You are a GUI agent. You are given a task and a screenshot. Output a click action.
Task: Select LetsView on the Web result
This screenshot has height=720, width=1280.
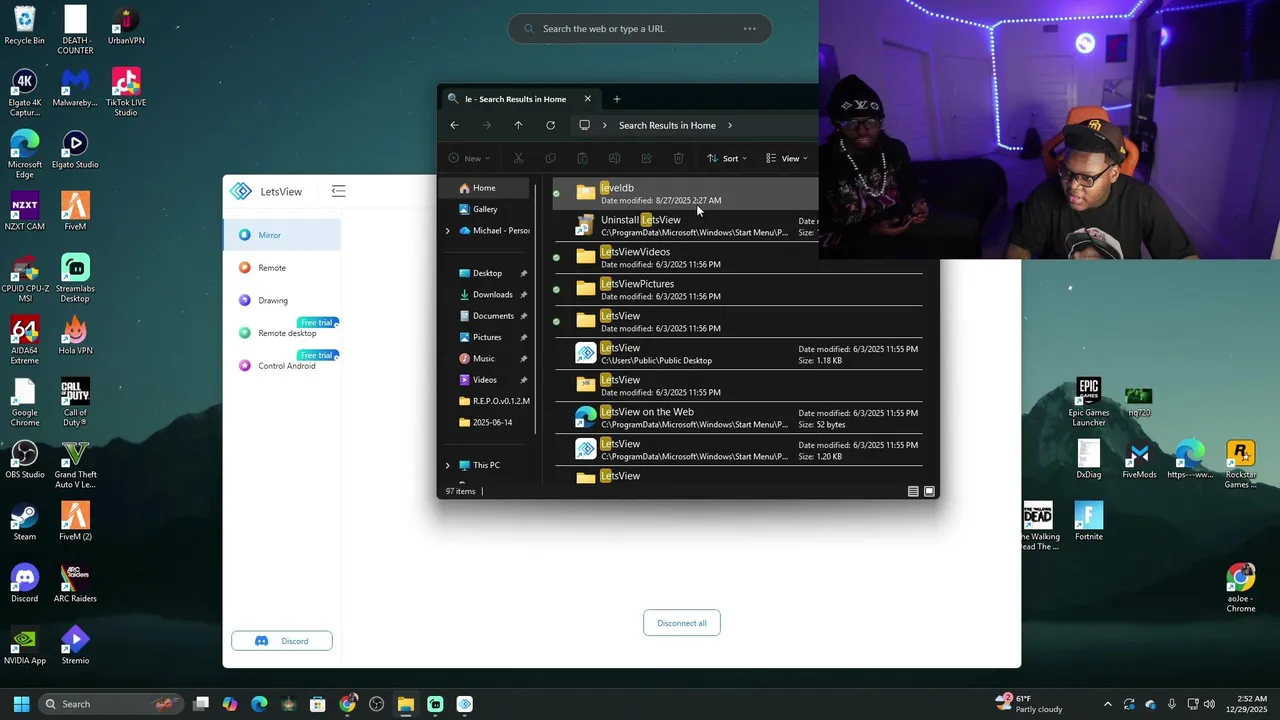point(738,418)
